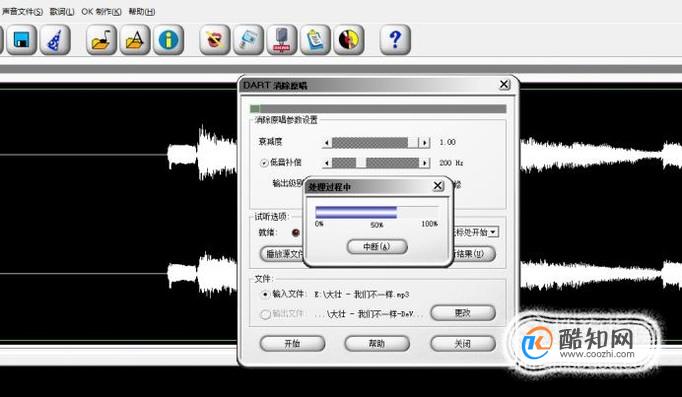Click the partially hidden 结果(U) button

coord(474,254)
